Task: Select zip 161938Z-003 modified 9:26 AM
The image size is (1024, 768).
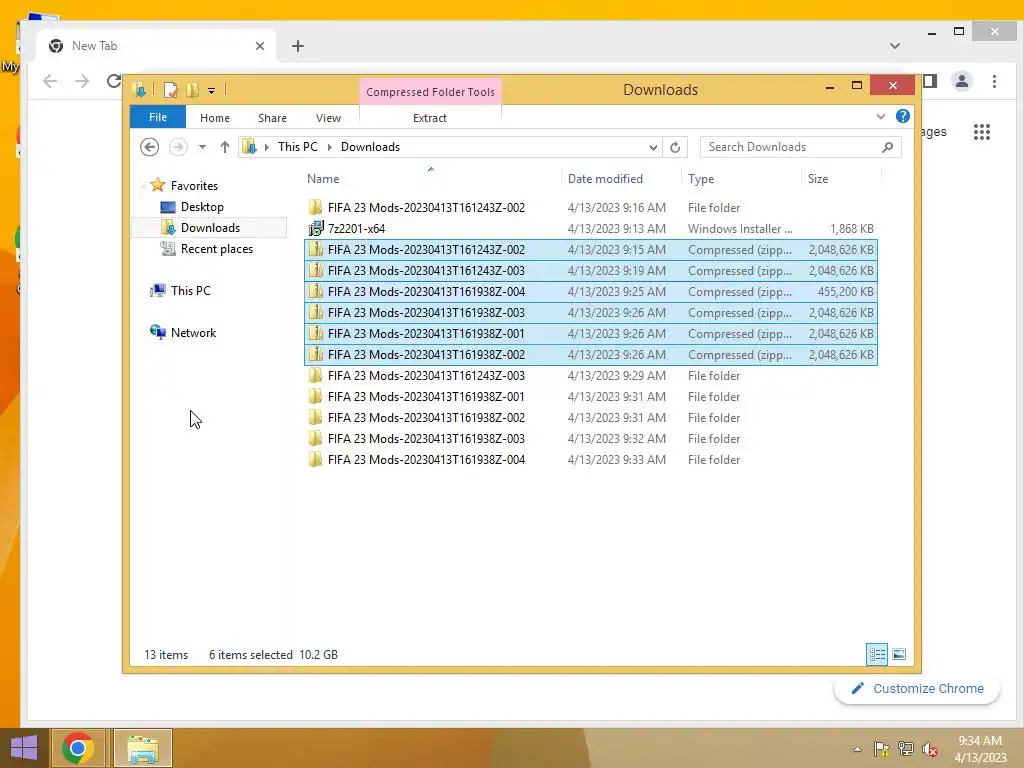Action: click(x=590, y=312)
